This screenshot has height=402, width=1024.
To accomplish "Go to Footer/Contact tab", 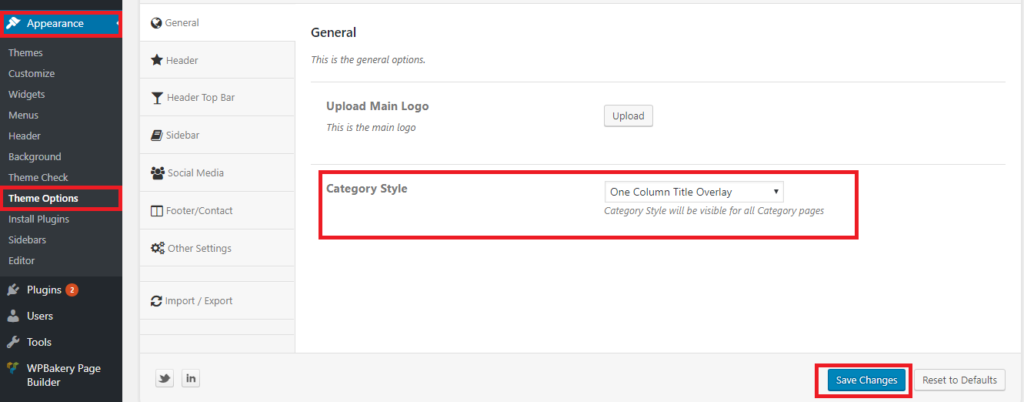I will [195, 211].
